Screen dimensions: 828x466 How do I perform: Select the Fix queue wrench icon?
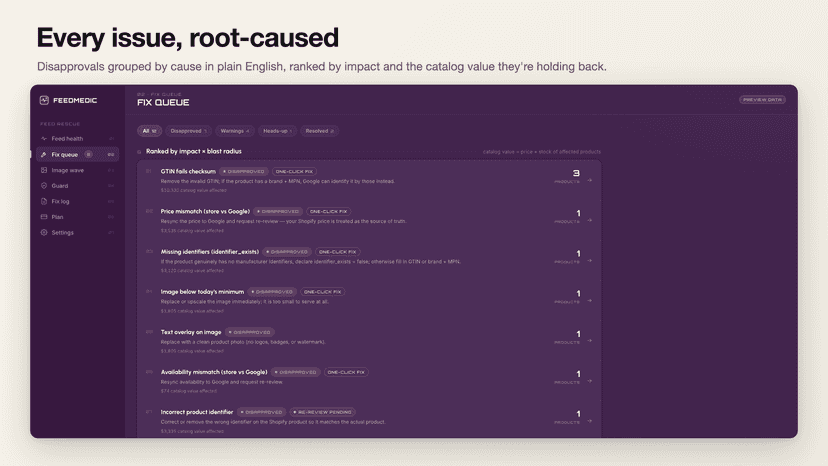(x=44, y=155)
